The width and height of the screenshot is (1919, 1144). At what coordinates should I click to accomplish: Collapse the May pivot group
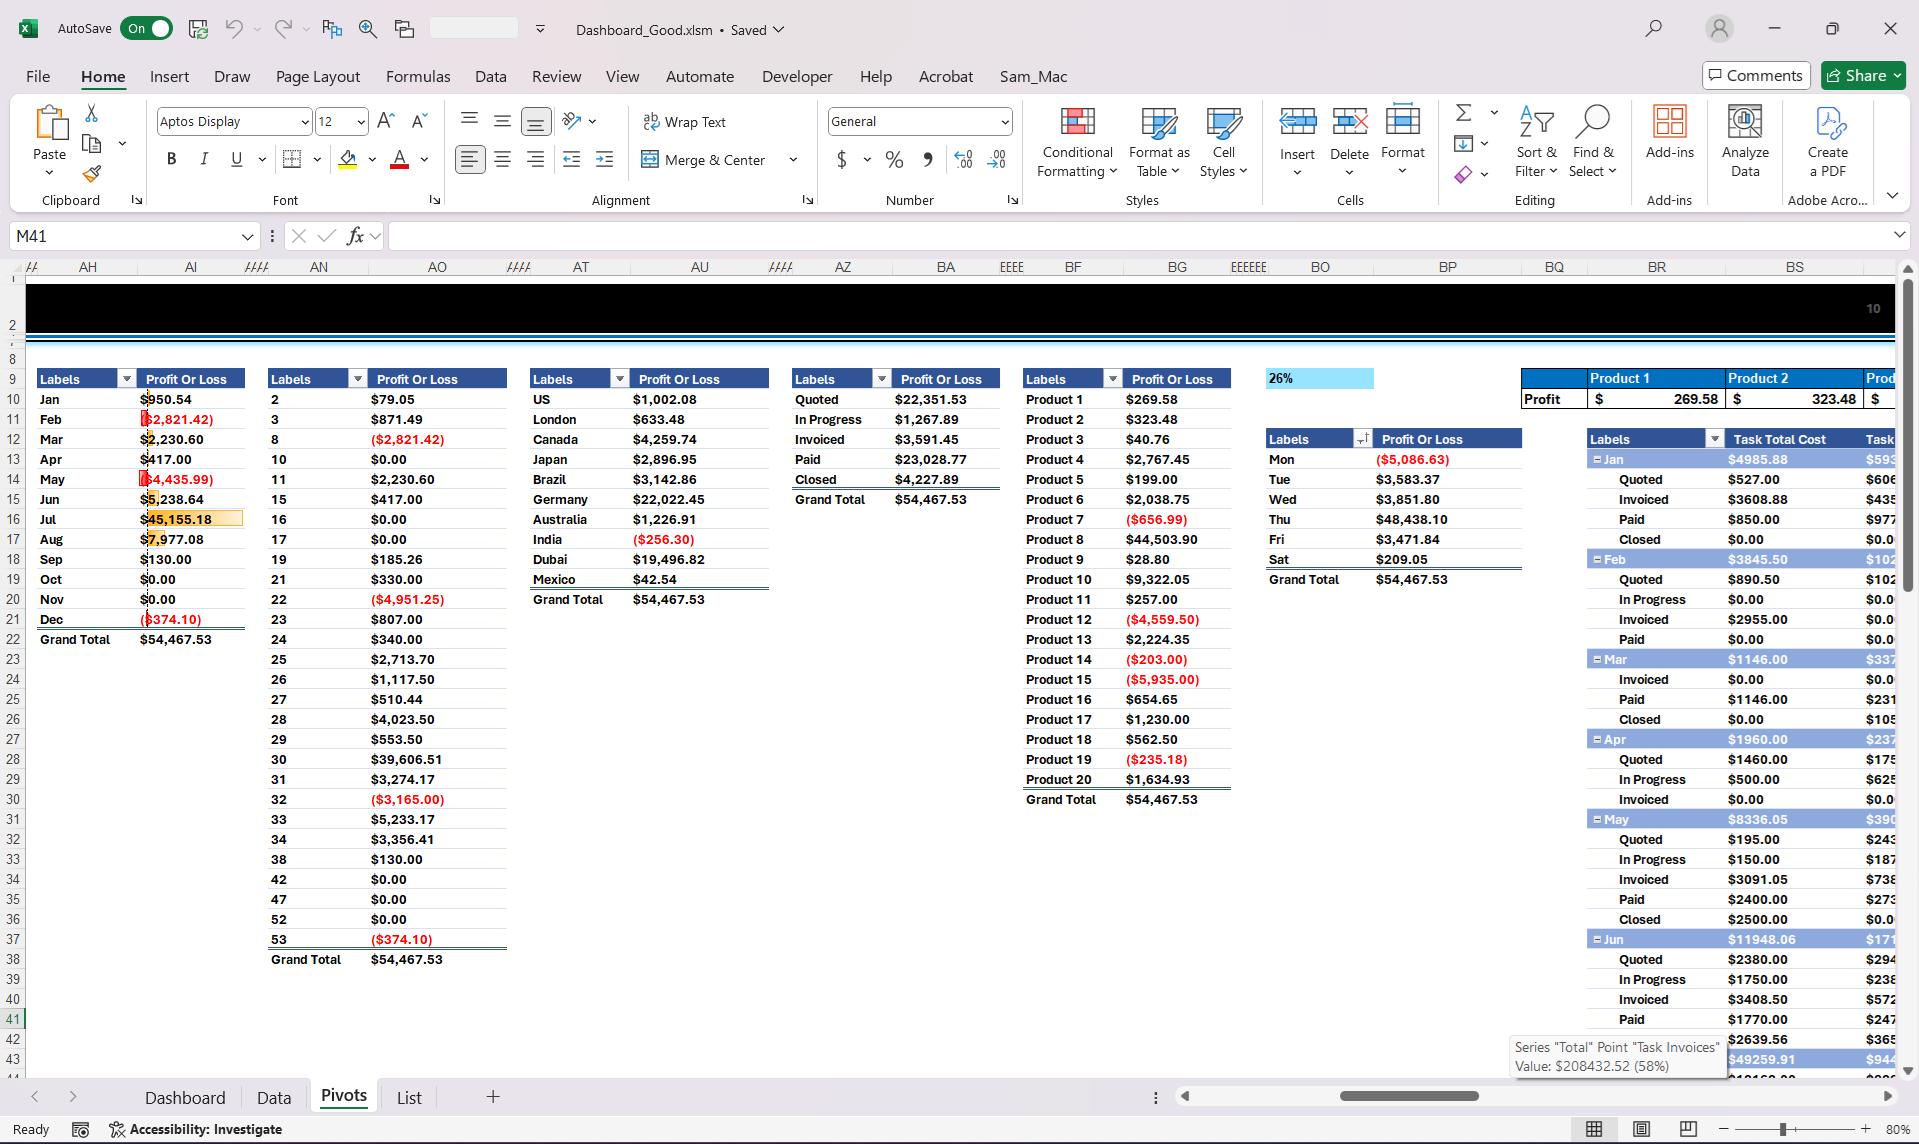coord(1597,819)
